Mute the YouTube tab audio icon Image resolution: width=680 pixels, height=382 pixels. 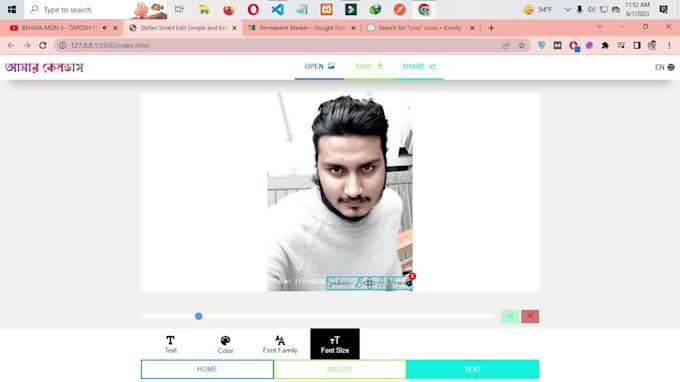[105, 28]
